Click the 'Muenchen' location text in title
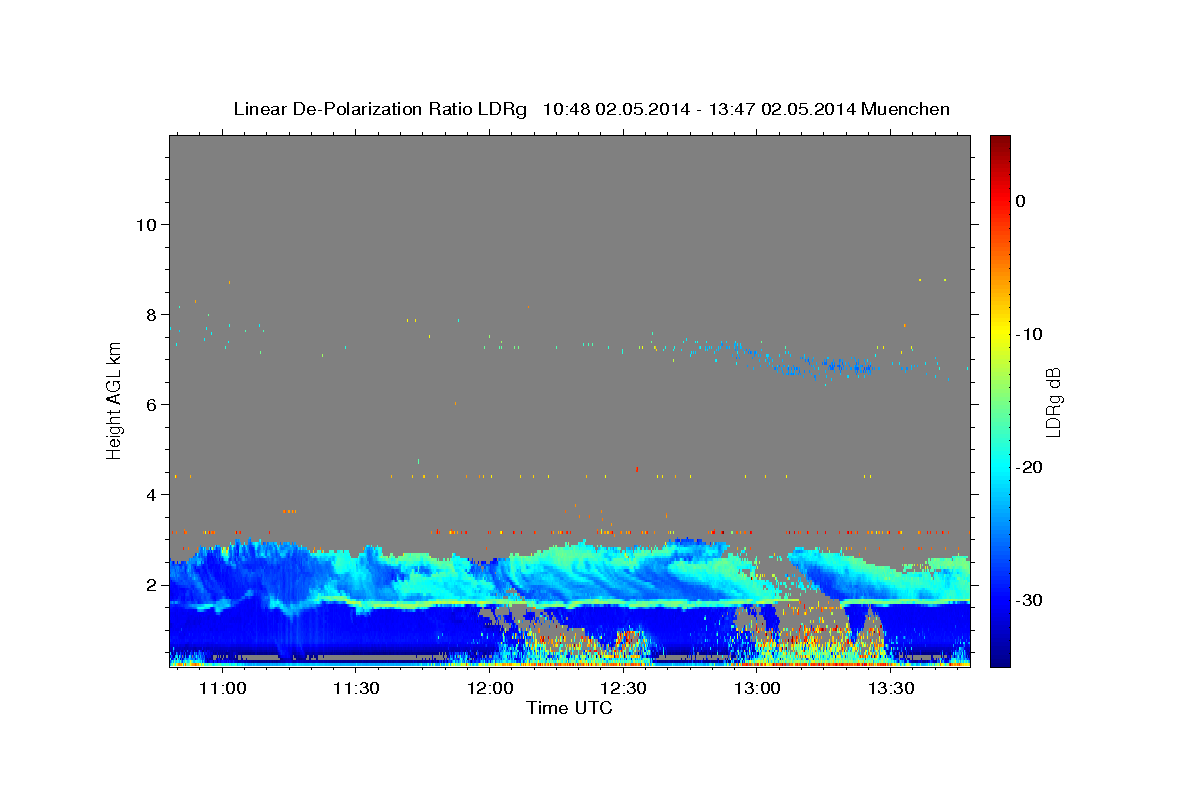Viewport: 1200px width, 800px height. (x=905, y=109)
